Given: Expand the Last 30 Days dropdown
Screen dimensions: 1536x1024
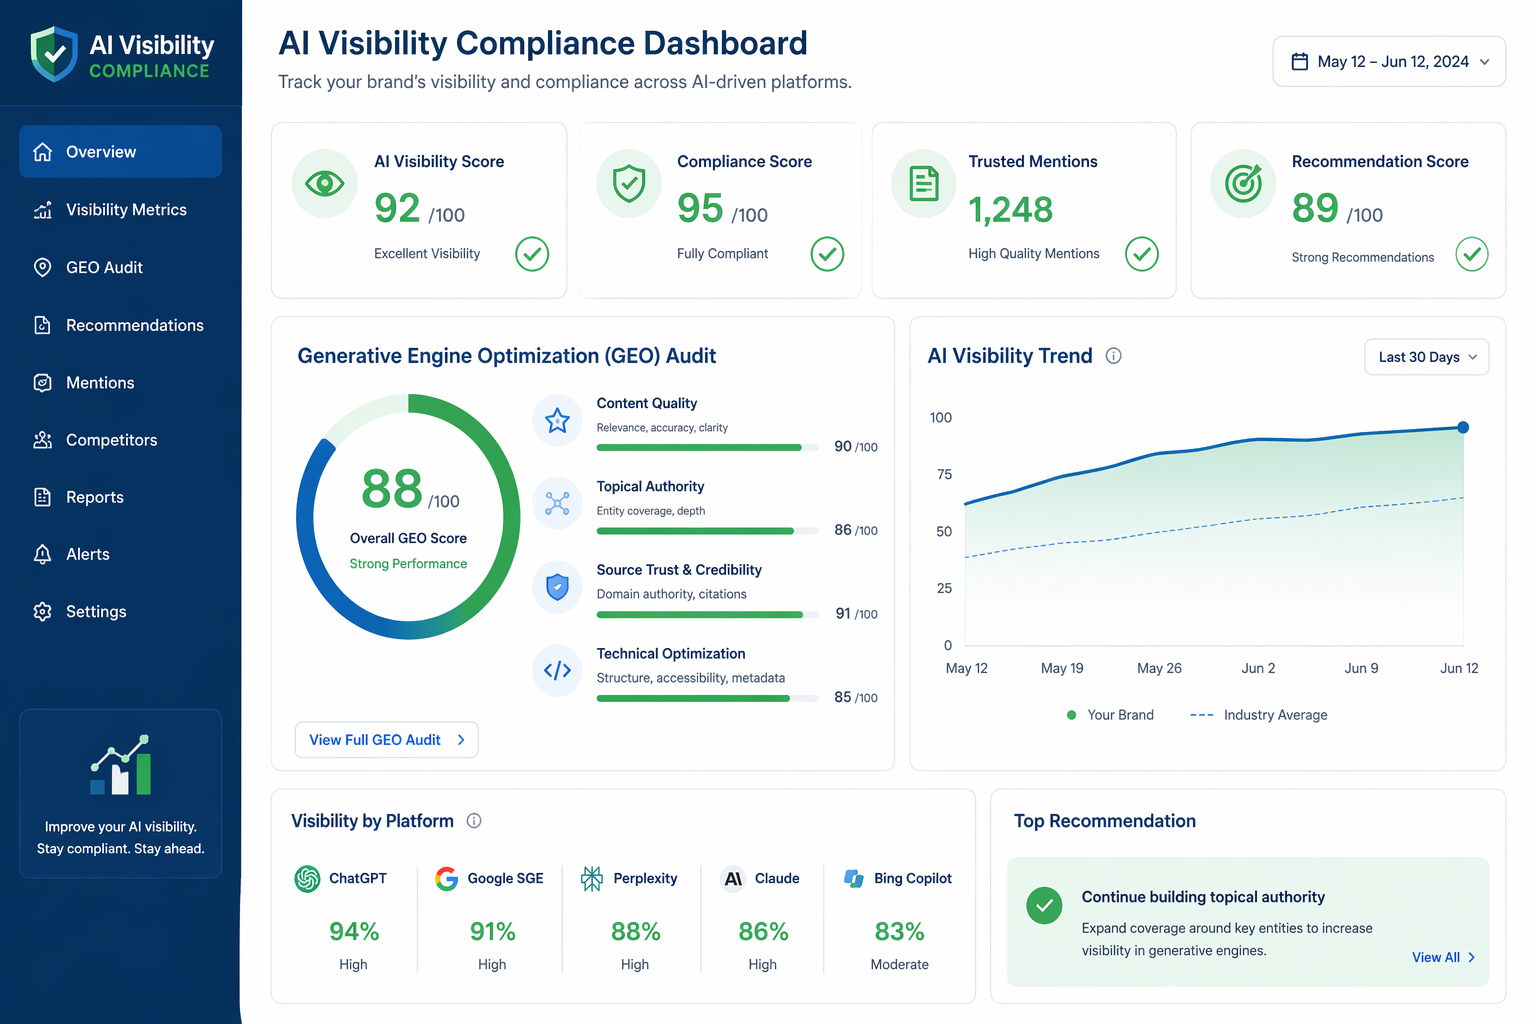Looking at the screenshot, I should [1427, 357].
